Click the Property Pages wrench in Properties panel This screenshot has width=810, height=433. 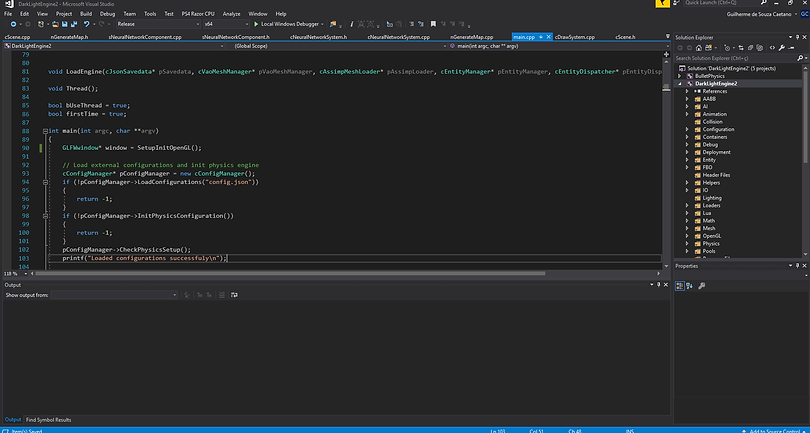point(702,285)
